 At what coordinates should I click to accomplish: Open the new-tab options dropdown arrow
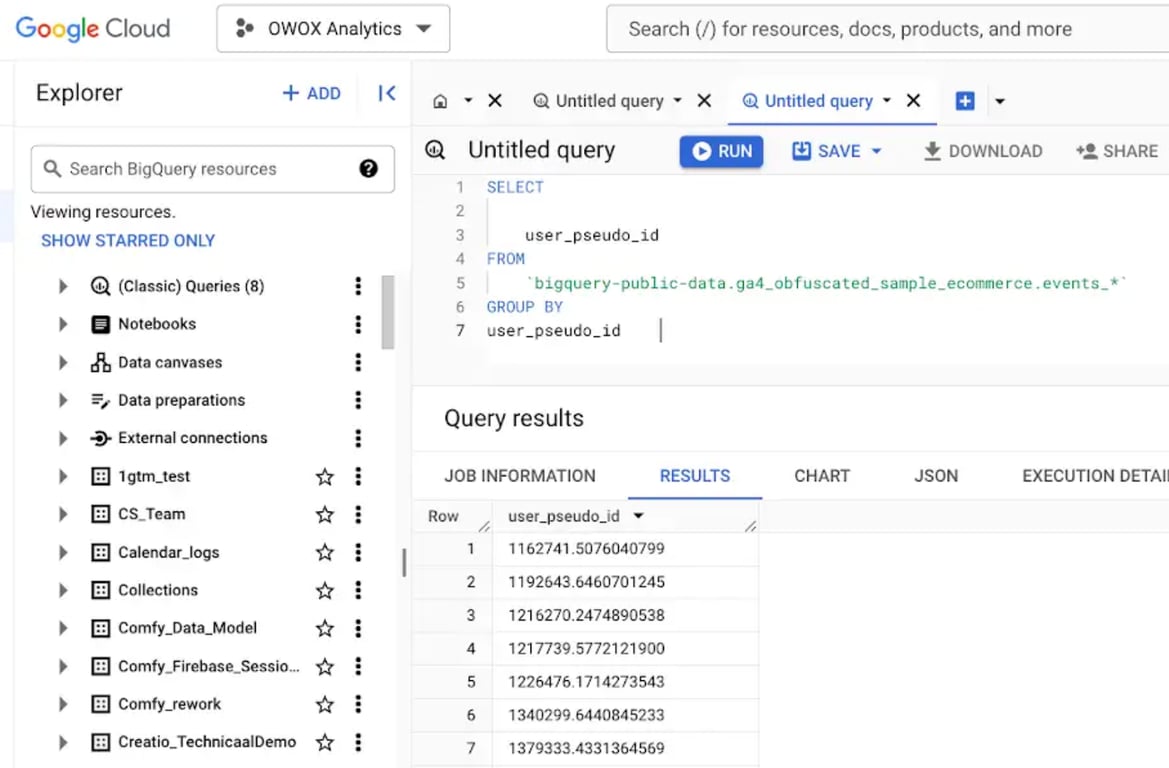point(1000,101)
